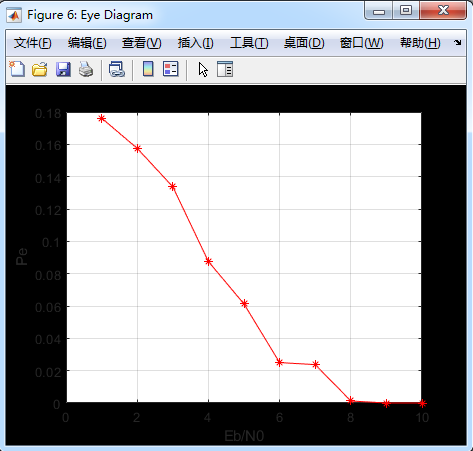Screen dimensions: 473x451
Task: Open file with the folder icon
Action: pos(40,69)
